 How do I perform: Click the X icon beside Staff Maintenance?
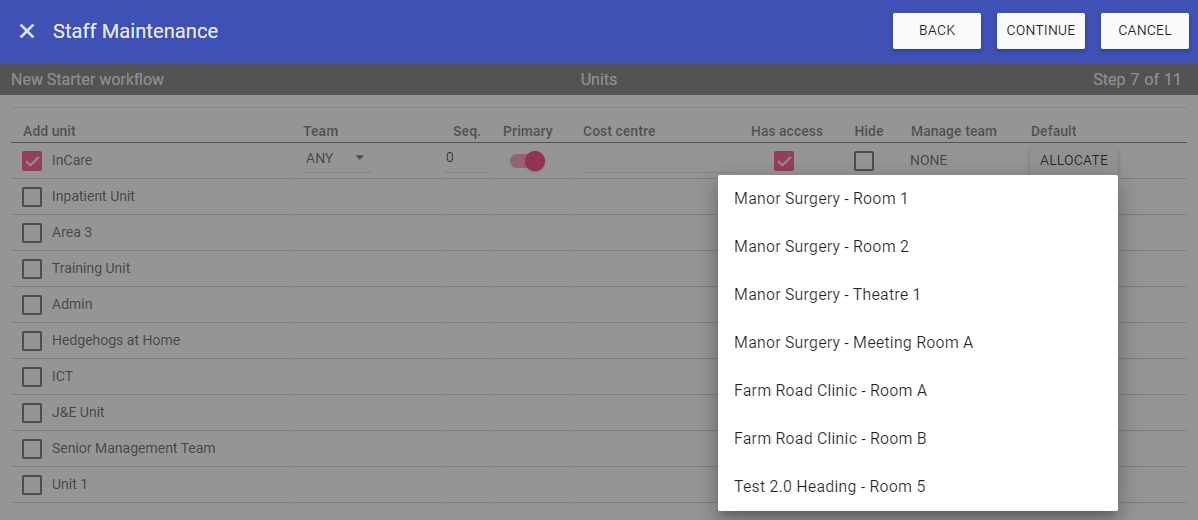tap(27, 31)
